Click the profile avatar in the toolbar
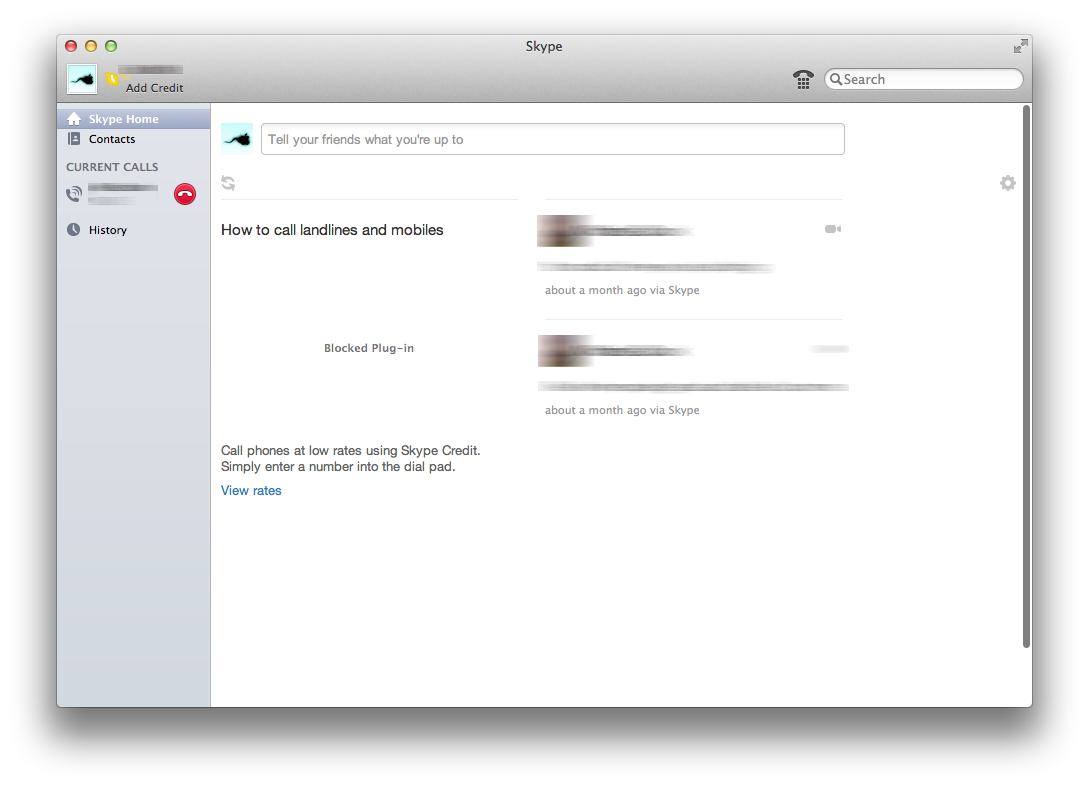 coord(82,79)
